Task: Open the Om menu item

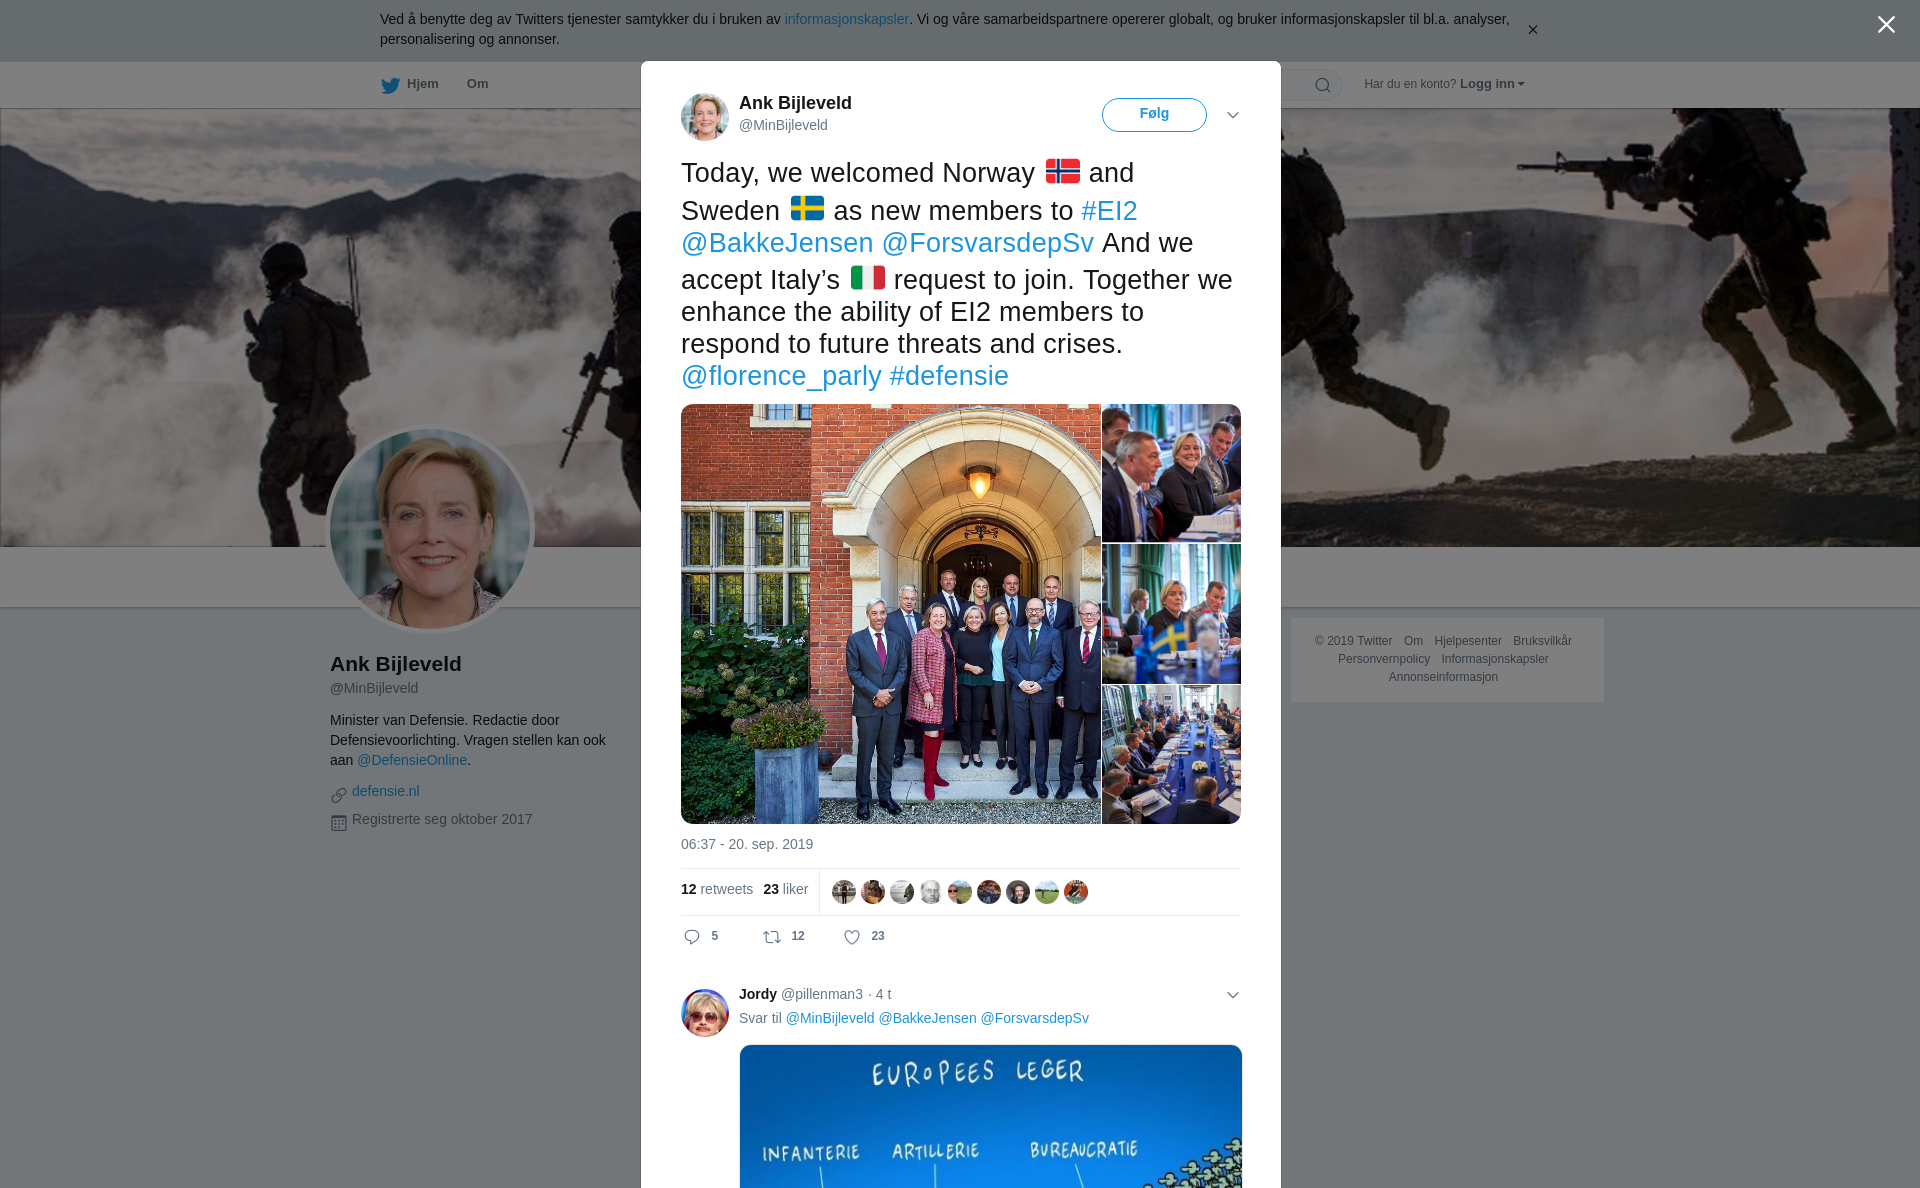Action: [x=477, y=84]
